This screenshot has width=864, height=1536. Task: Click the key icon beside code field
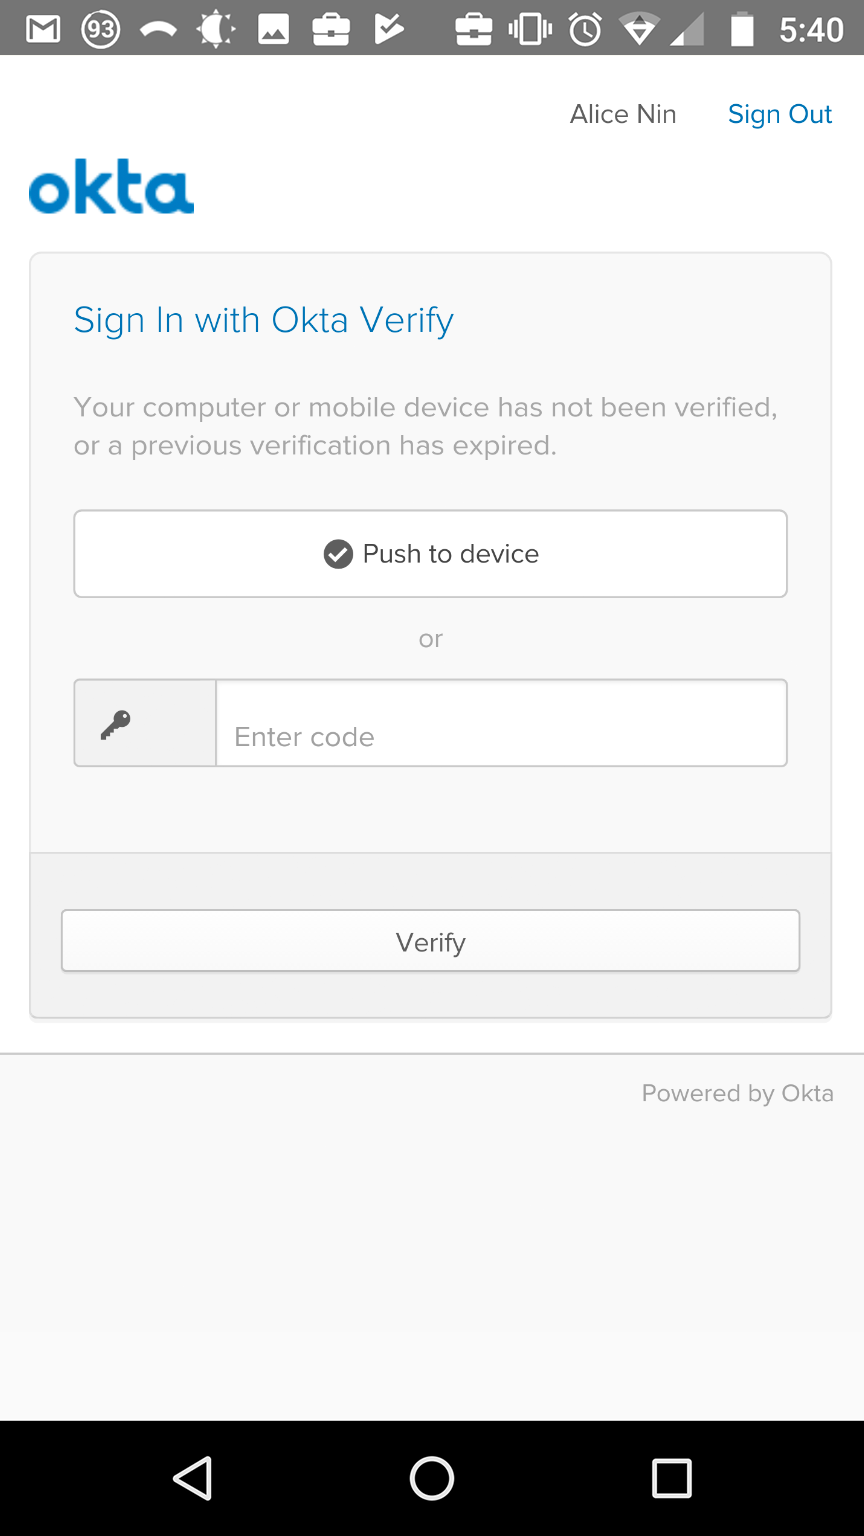click(x=116, y=723)
